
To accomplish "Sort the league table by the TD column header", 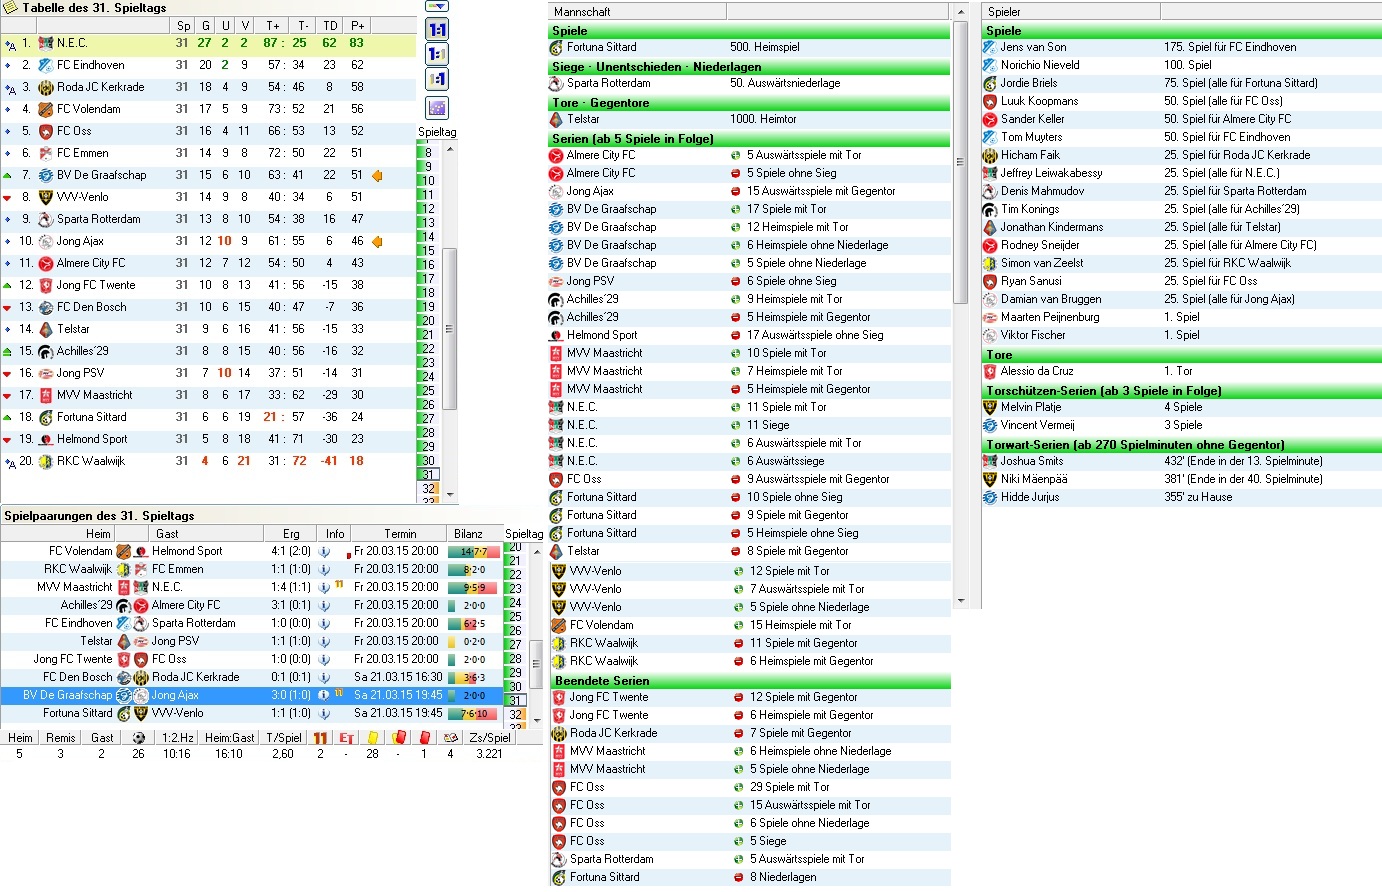I will click(330, 26).
